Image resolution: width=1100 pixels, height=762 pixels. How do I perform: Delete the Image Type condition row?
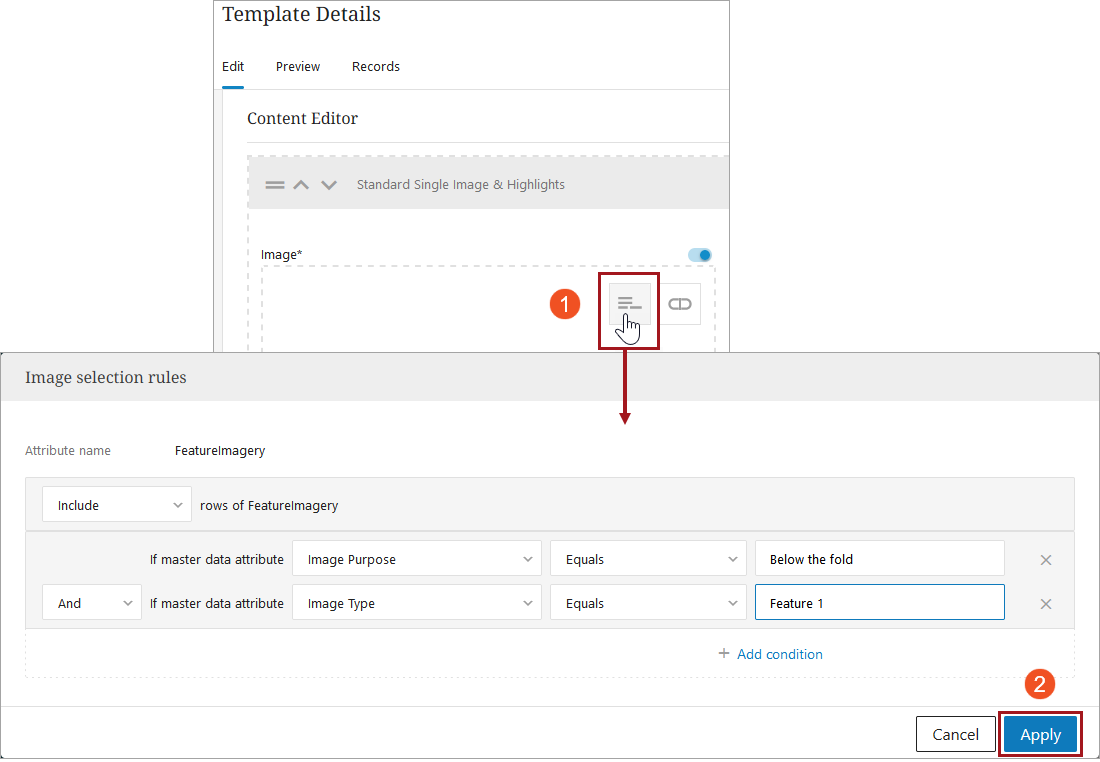click(1046, 604)
